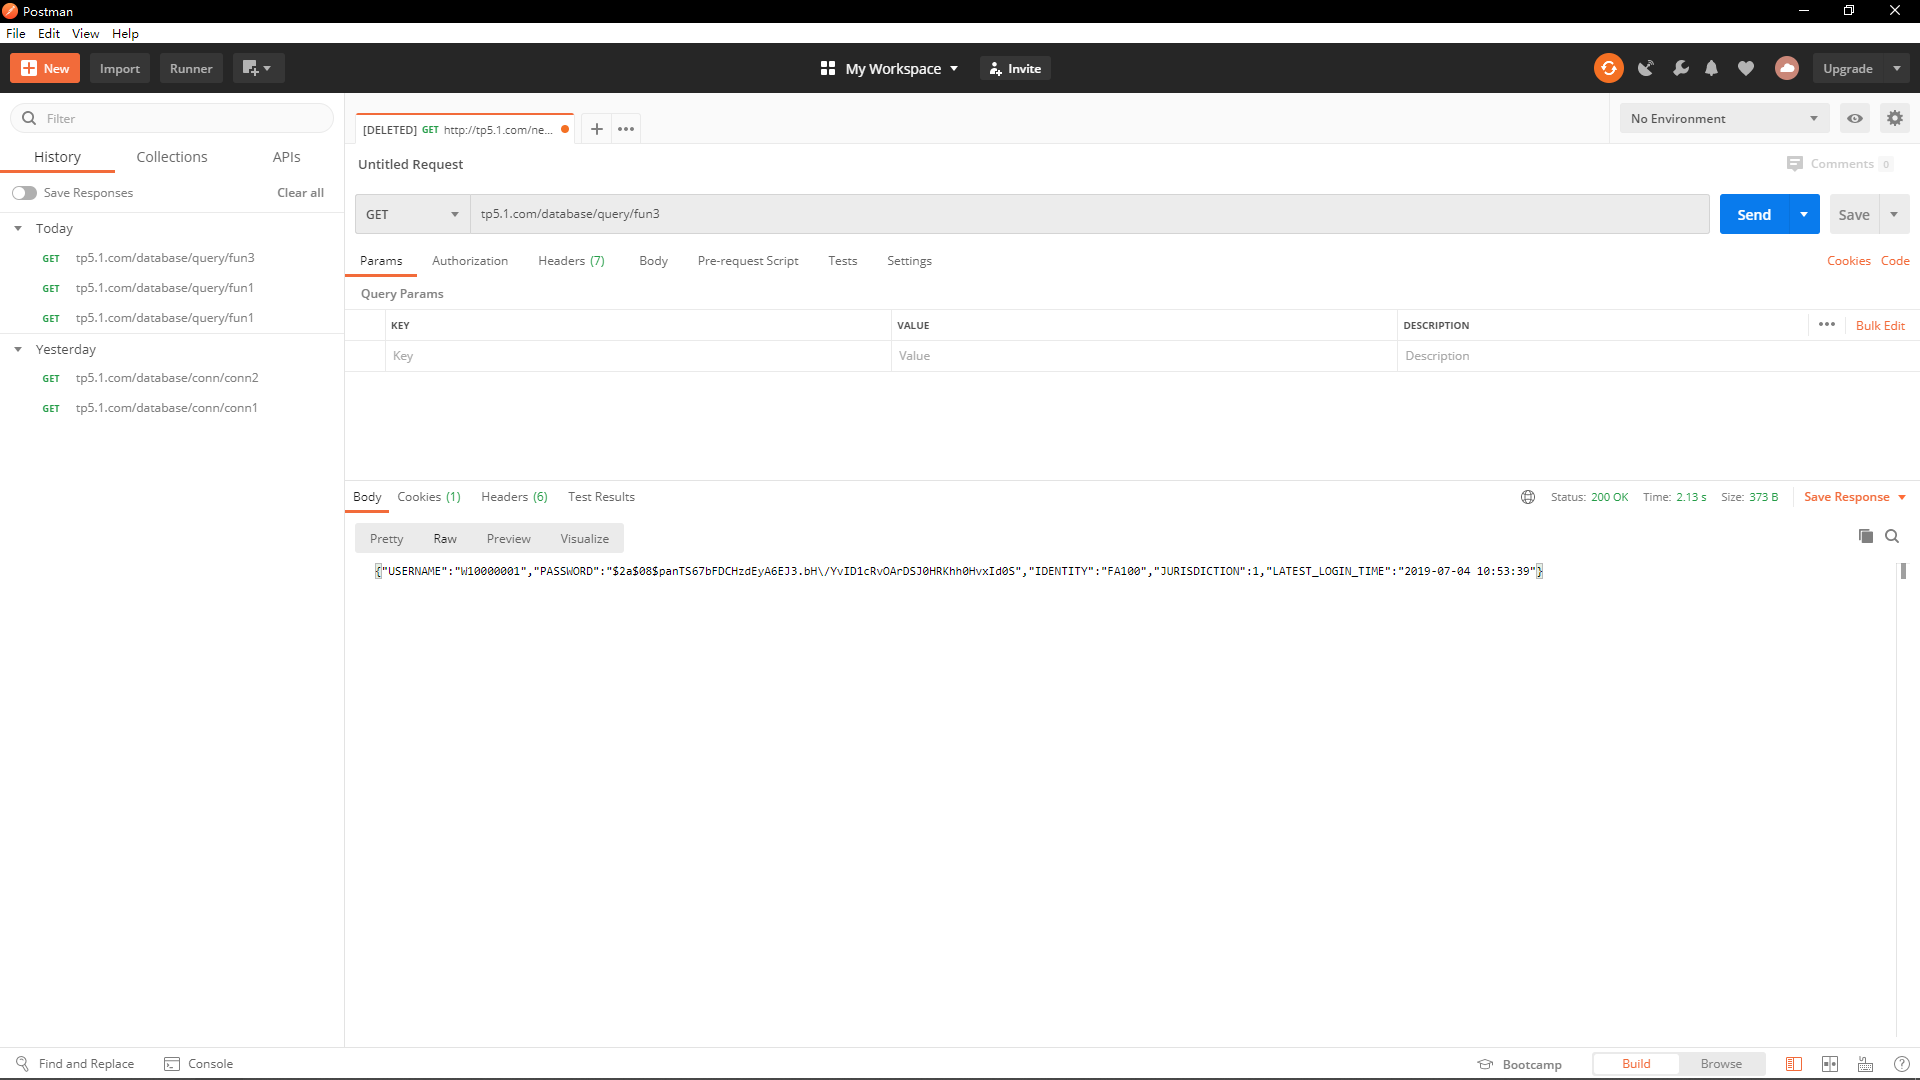The width and height of the screenshot is (1920, 1080).
Task: Open the Edit menu
Action: [x=49, y=33]
